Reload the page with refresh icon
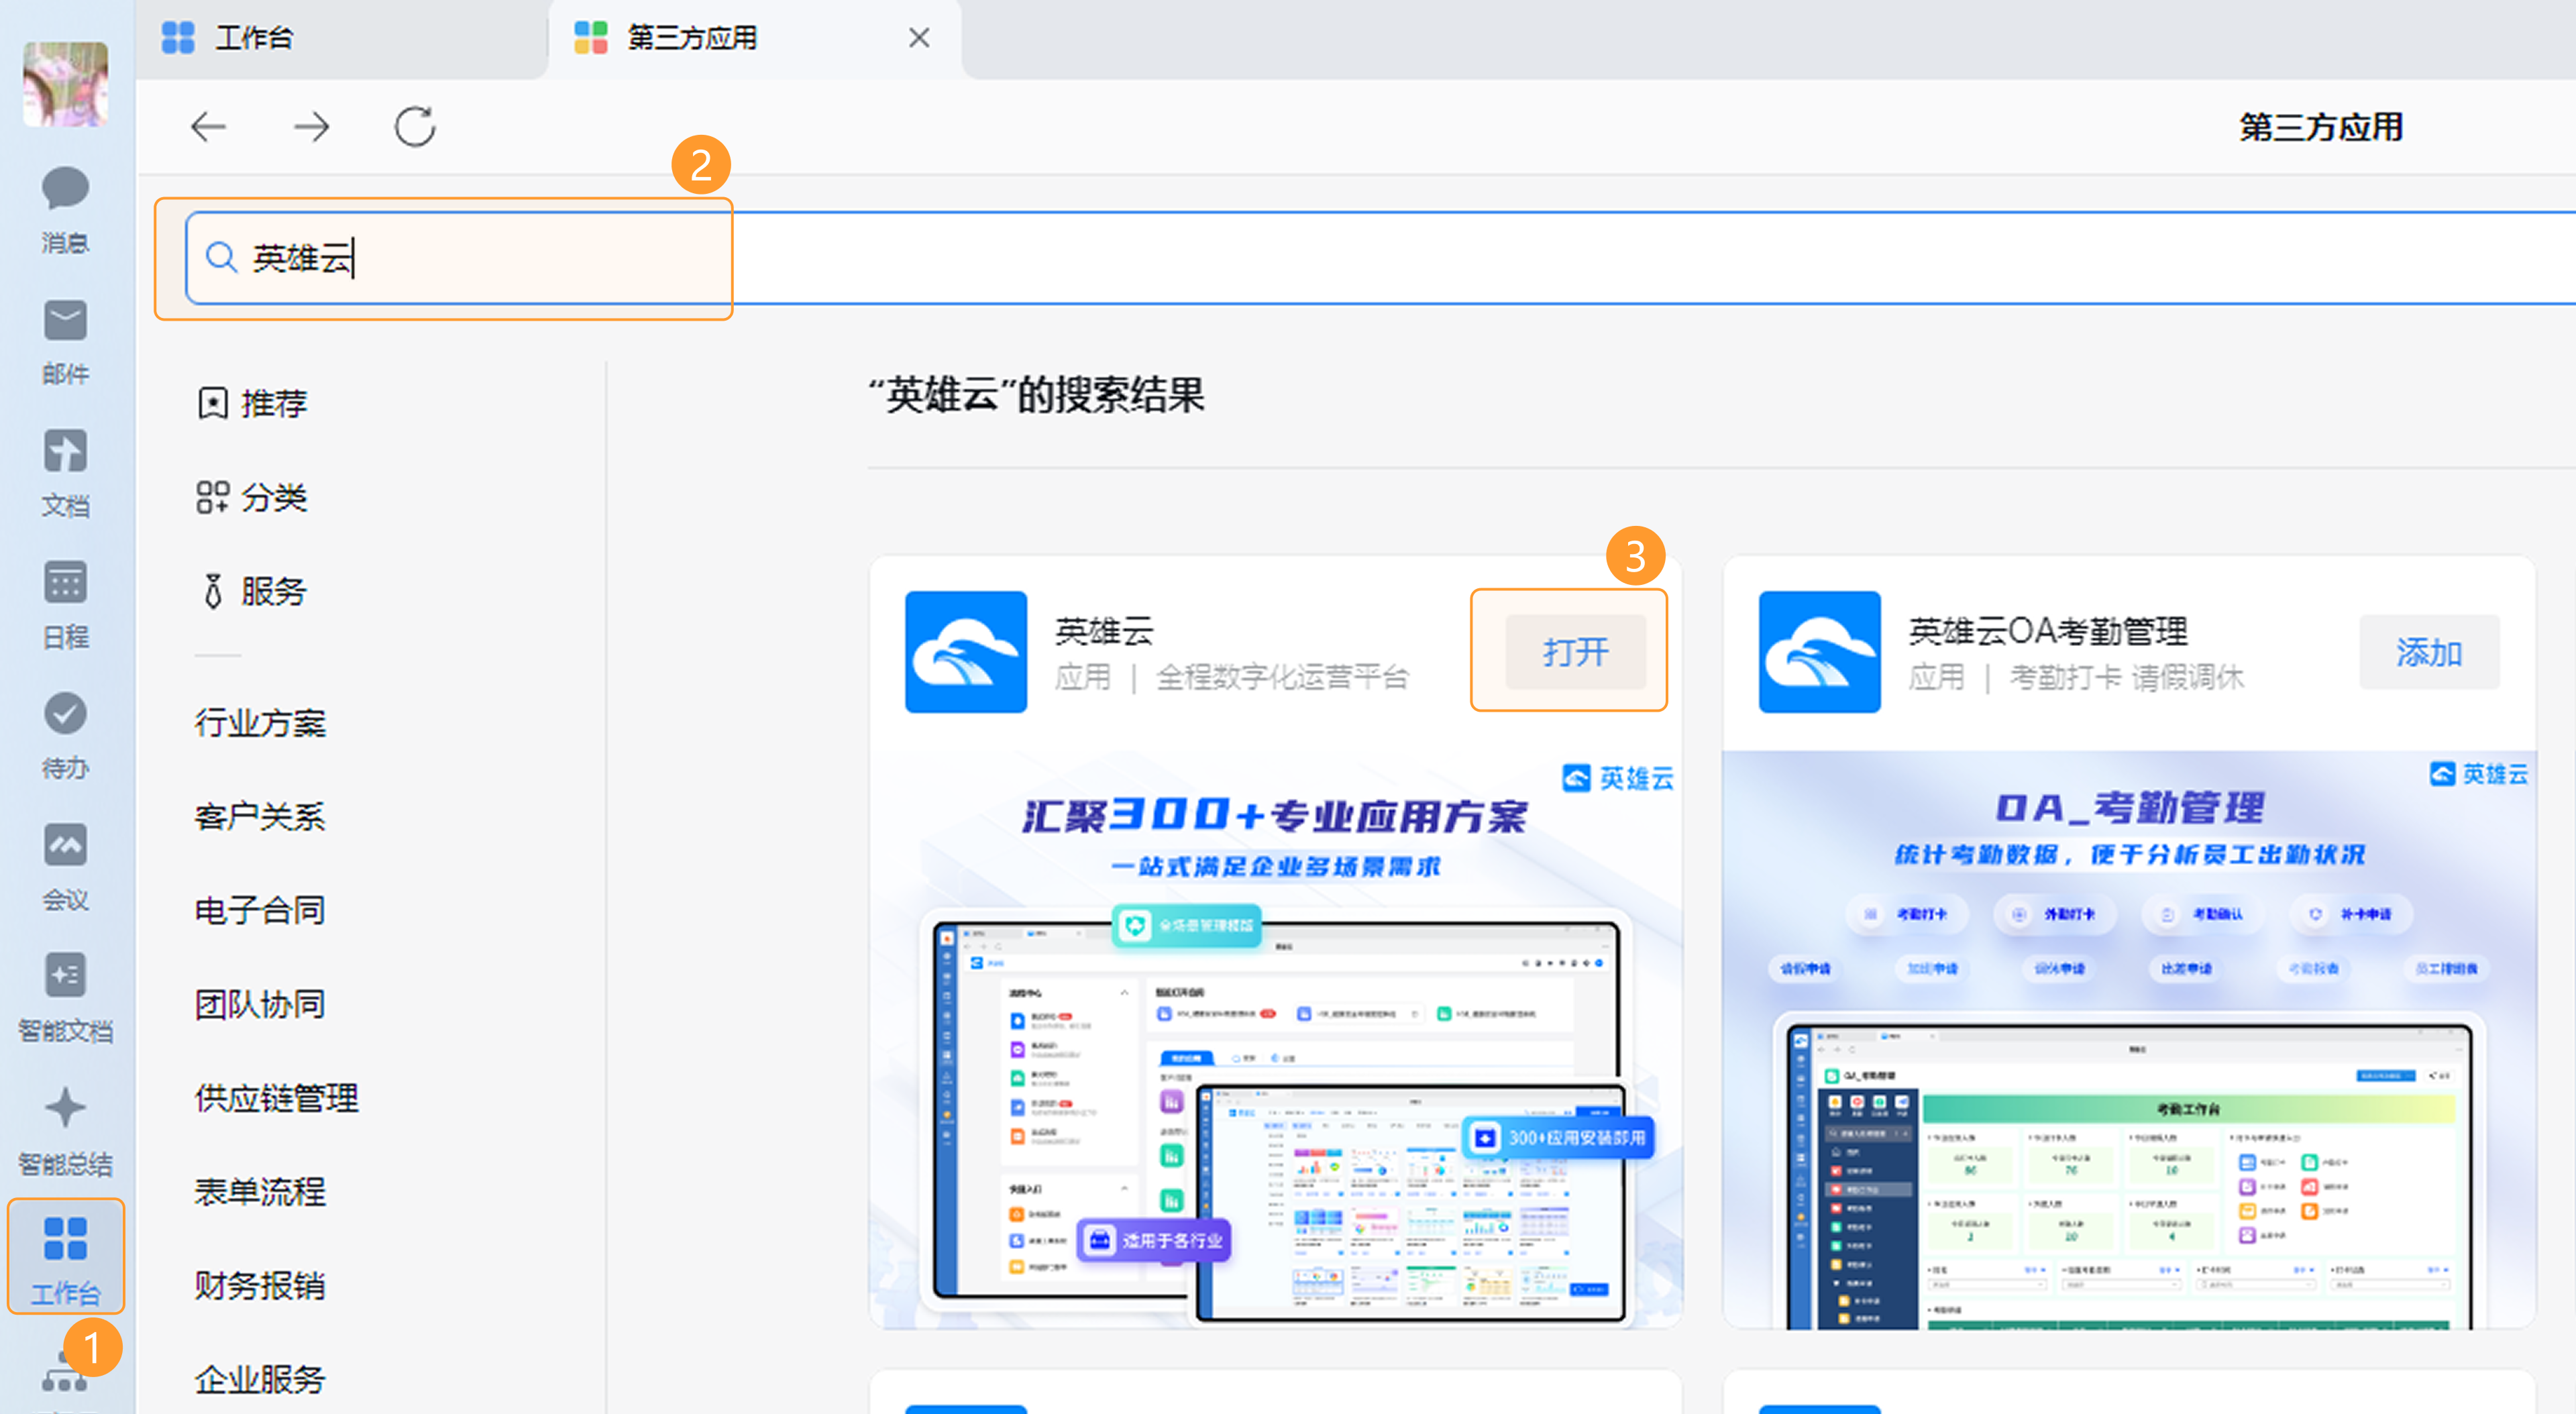Image resolution: width=2576 pixels, height=1414 pixels. pyautogui.click(x=415, y=127)
